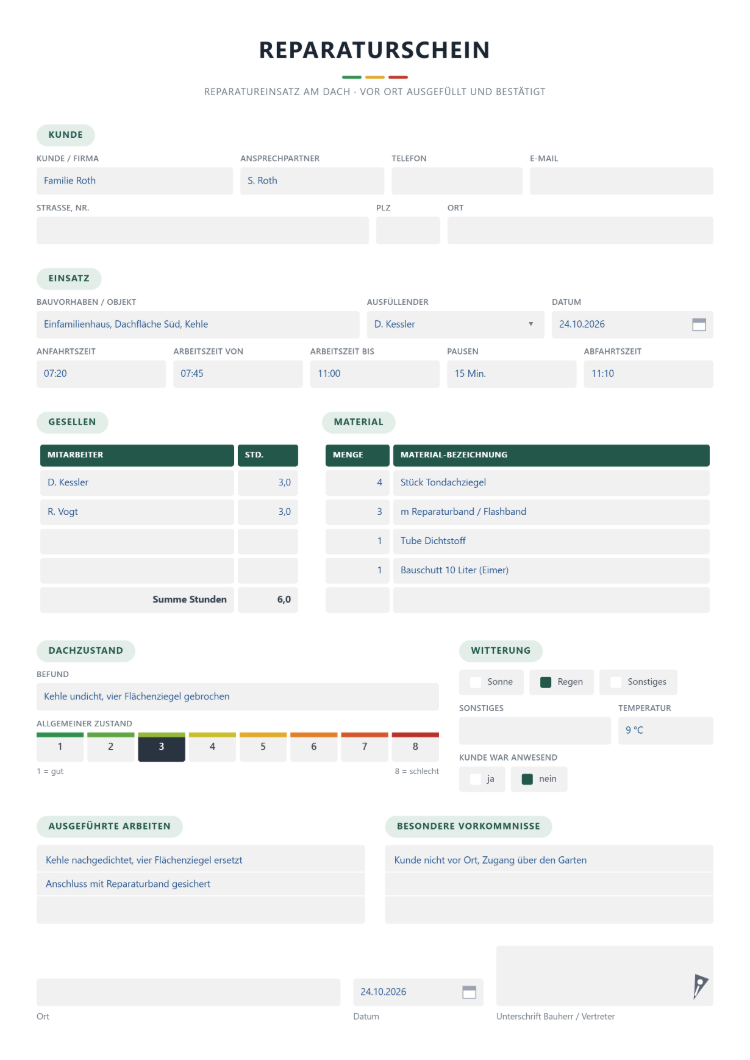
Task: Edit Menge cell for Stück Tondachziegel
Action: click(x=358, y=483)
